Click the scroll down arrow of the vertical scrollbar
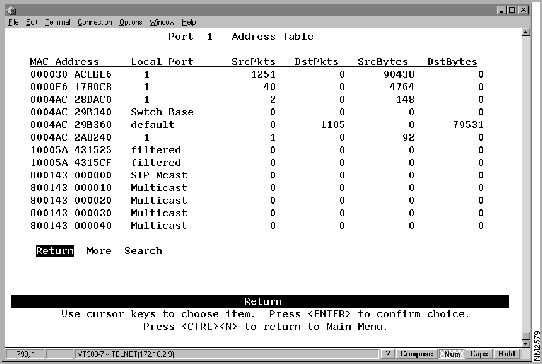The width and height of the screenshot is (542, 364). [x=526, y=343]
